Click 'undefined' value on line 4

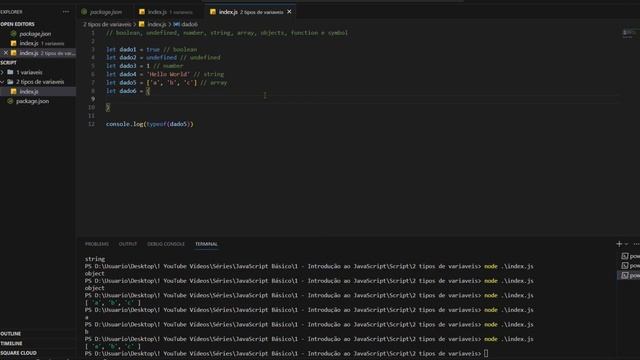pyautogui.click(x=162, y=58)
